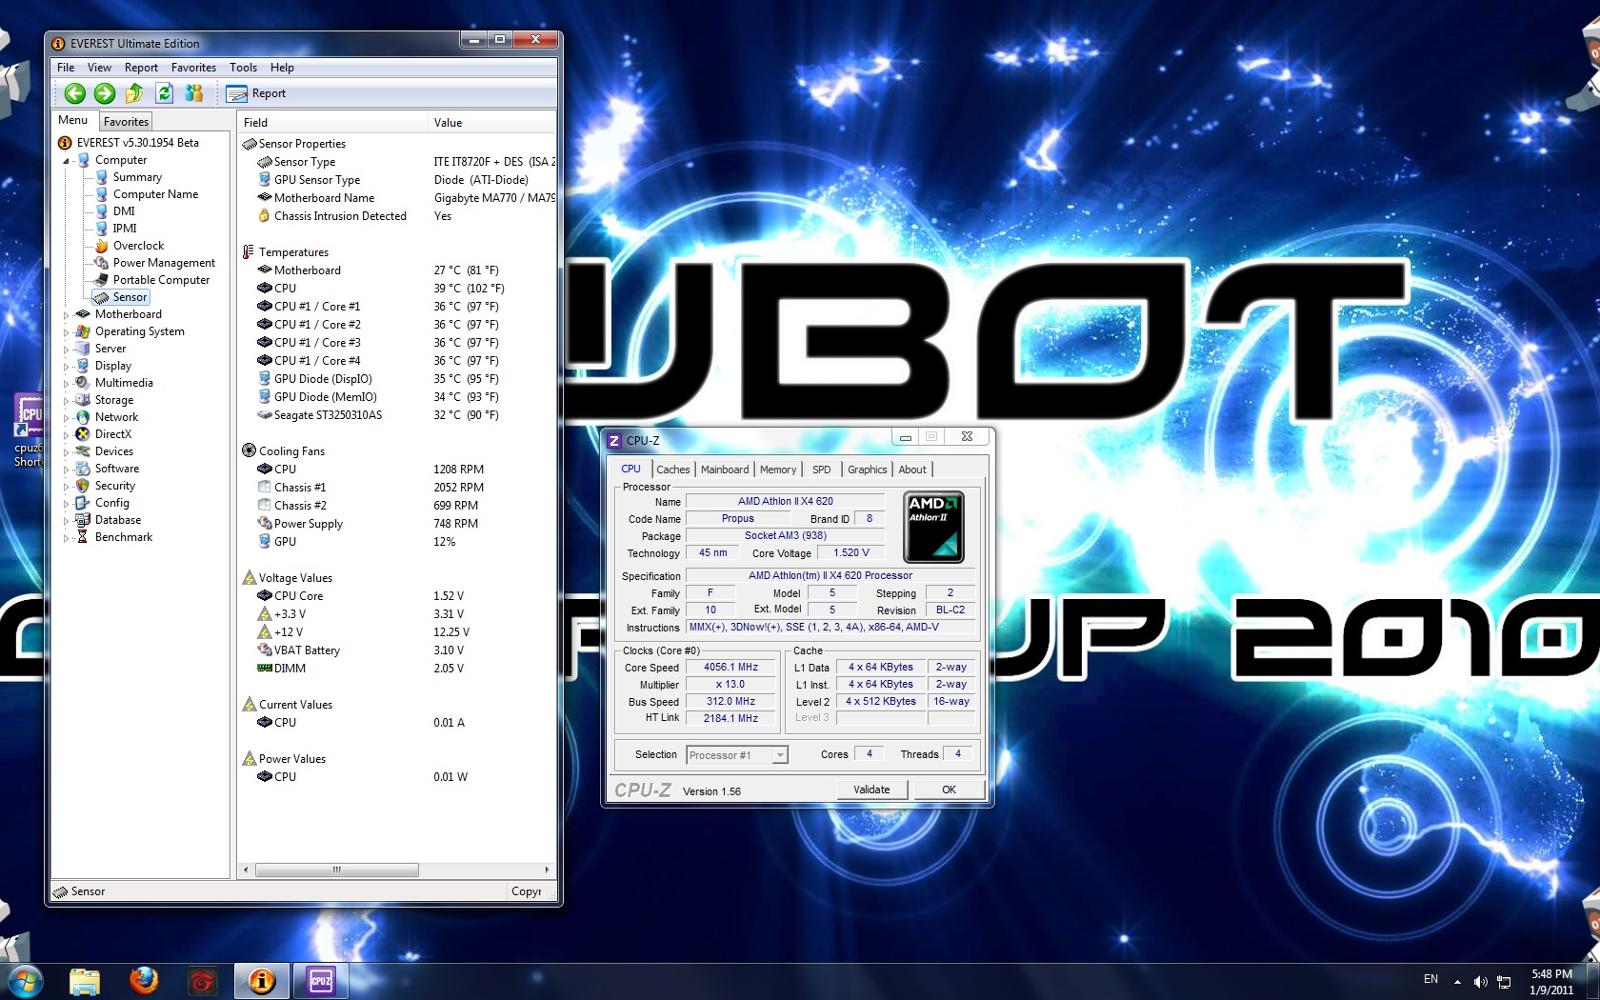Select the VBAT Battery voltage row
The height and width of the screenshot is (1000, 1600).
pyautogui.click(x=397, y=650)
